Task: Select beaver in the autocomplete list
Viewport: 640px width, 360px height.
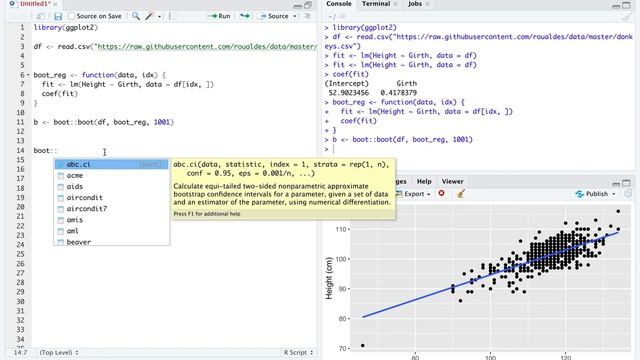Action: (x=112, y=241)
